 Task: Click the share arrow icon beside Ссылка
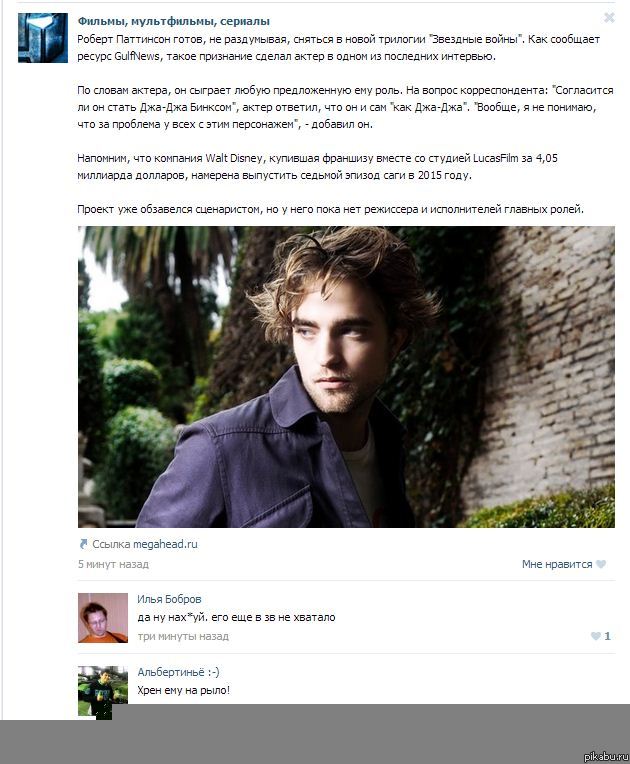click(x=83, y=544)
